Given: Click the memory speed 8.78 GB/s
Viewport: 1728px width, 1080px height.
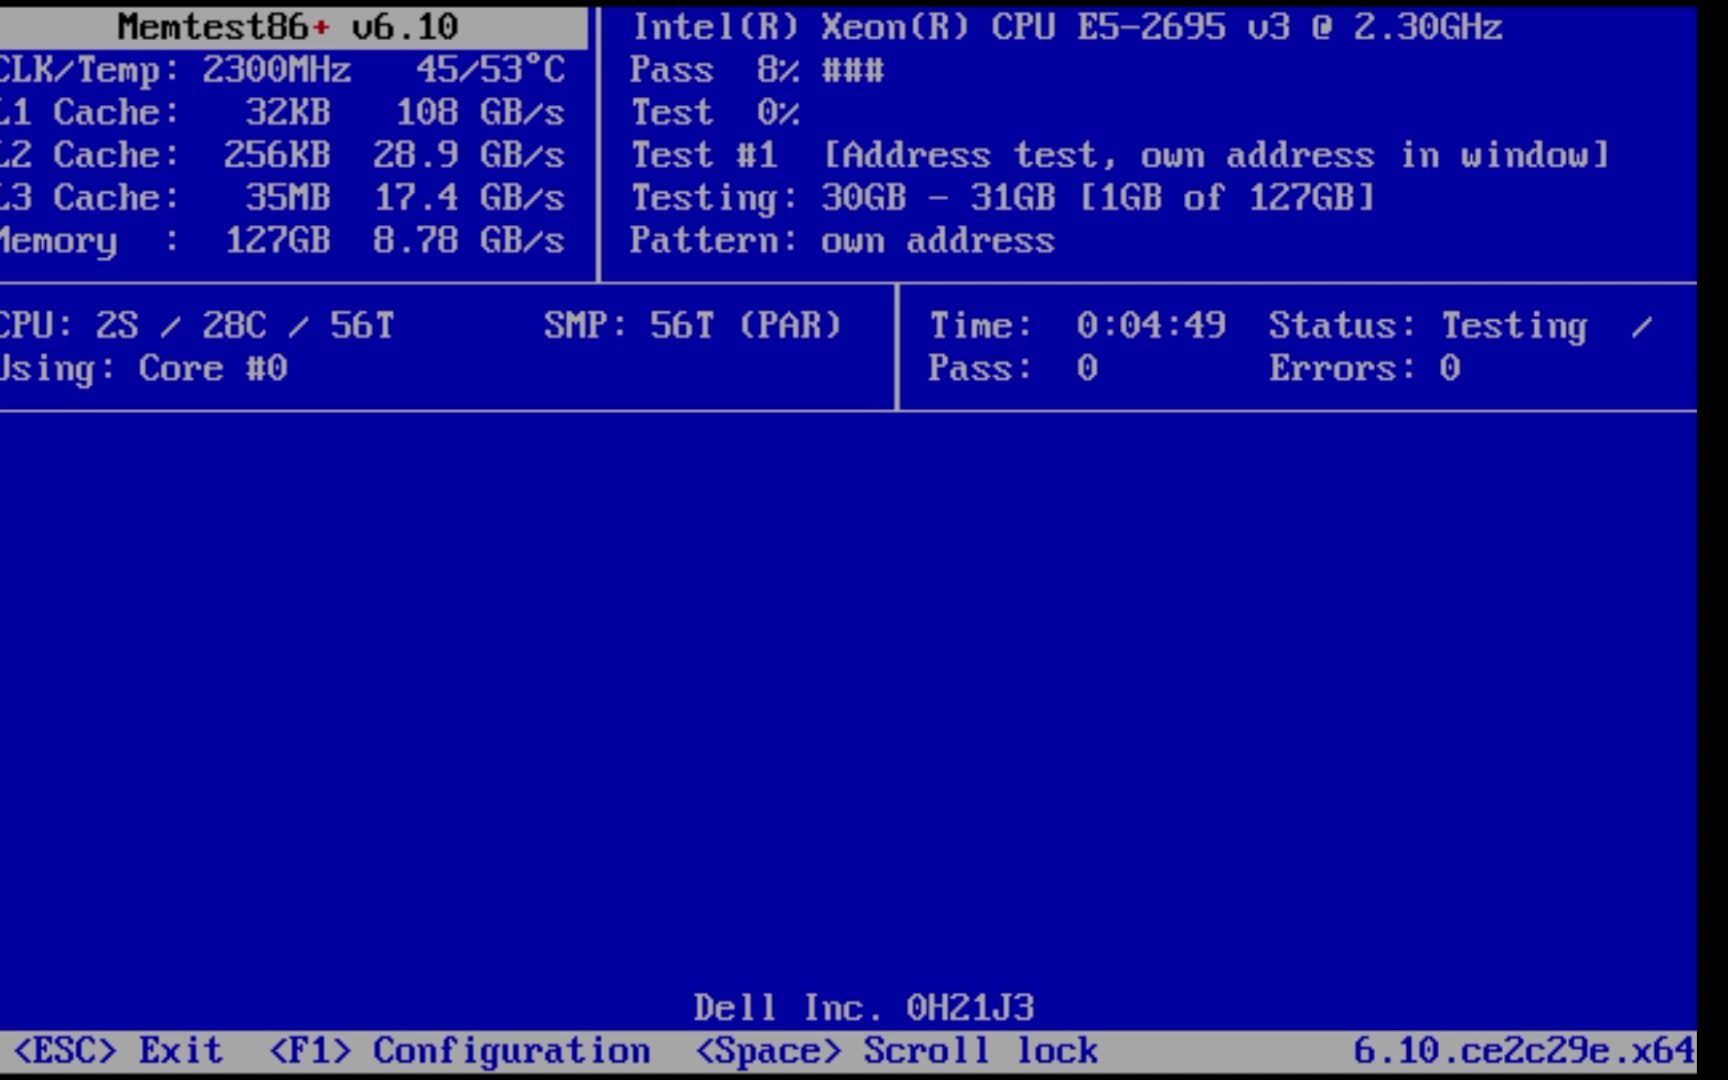Looking at the screenshot, I should (x=469, y=241).
